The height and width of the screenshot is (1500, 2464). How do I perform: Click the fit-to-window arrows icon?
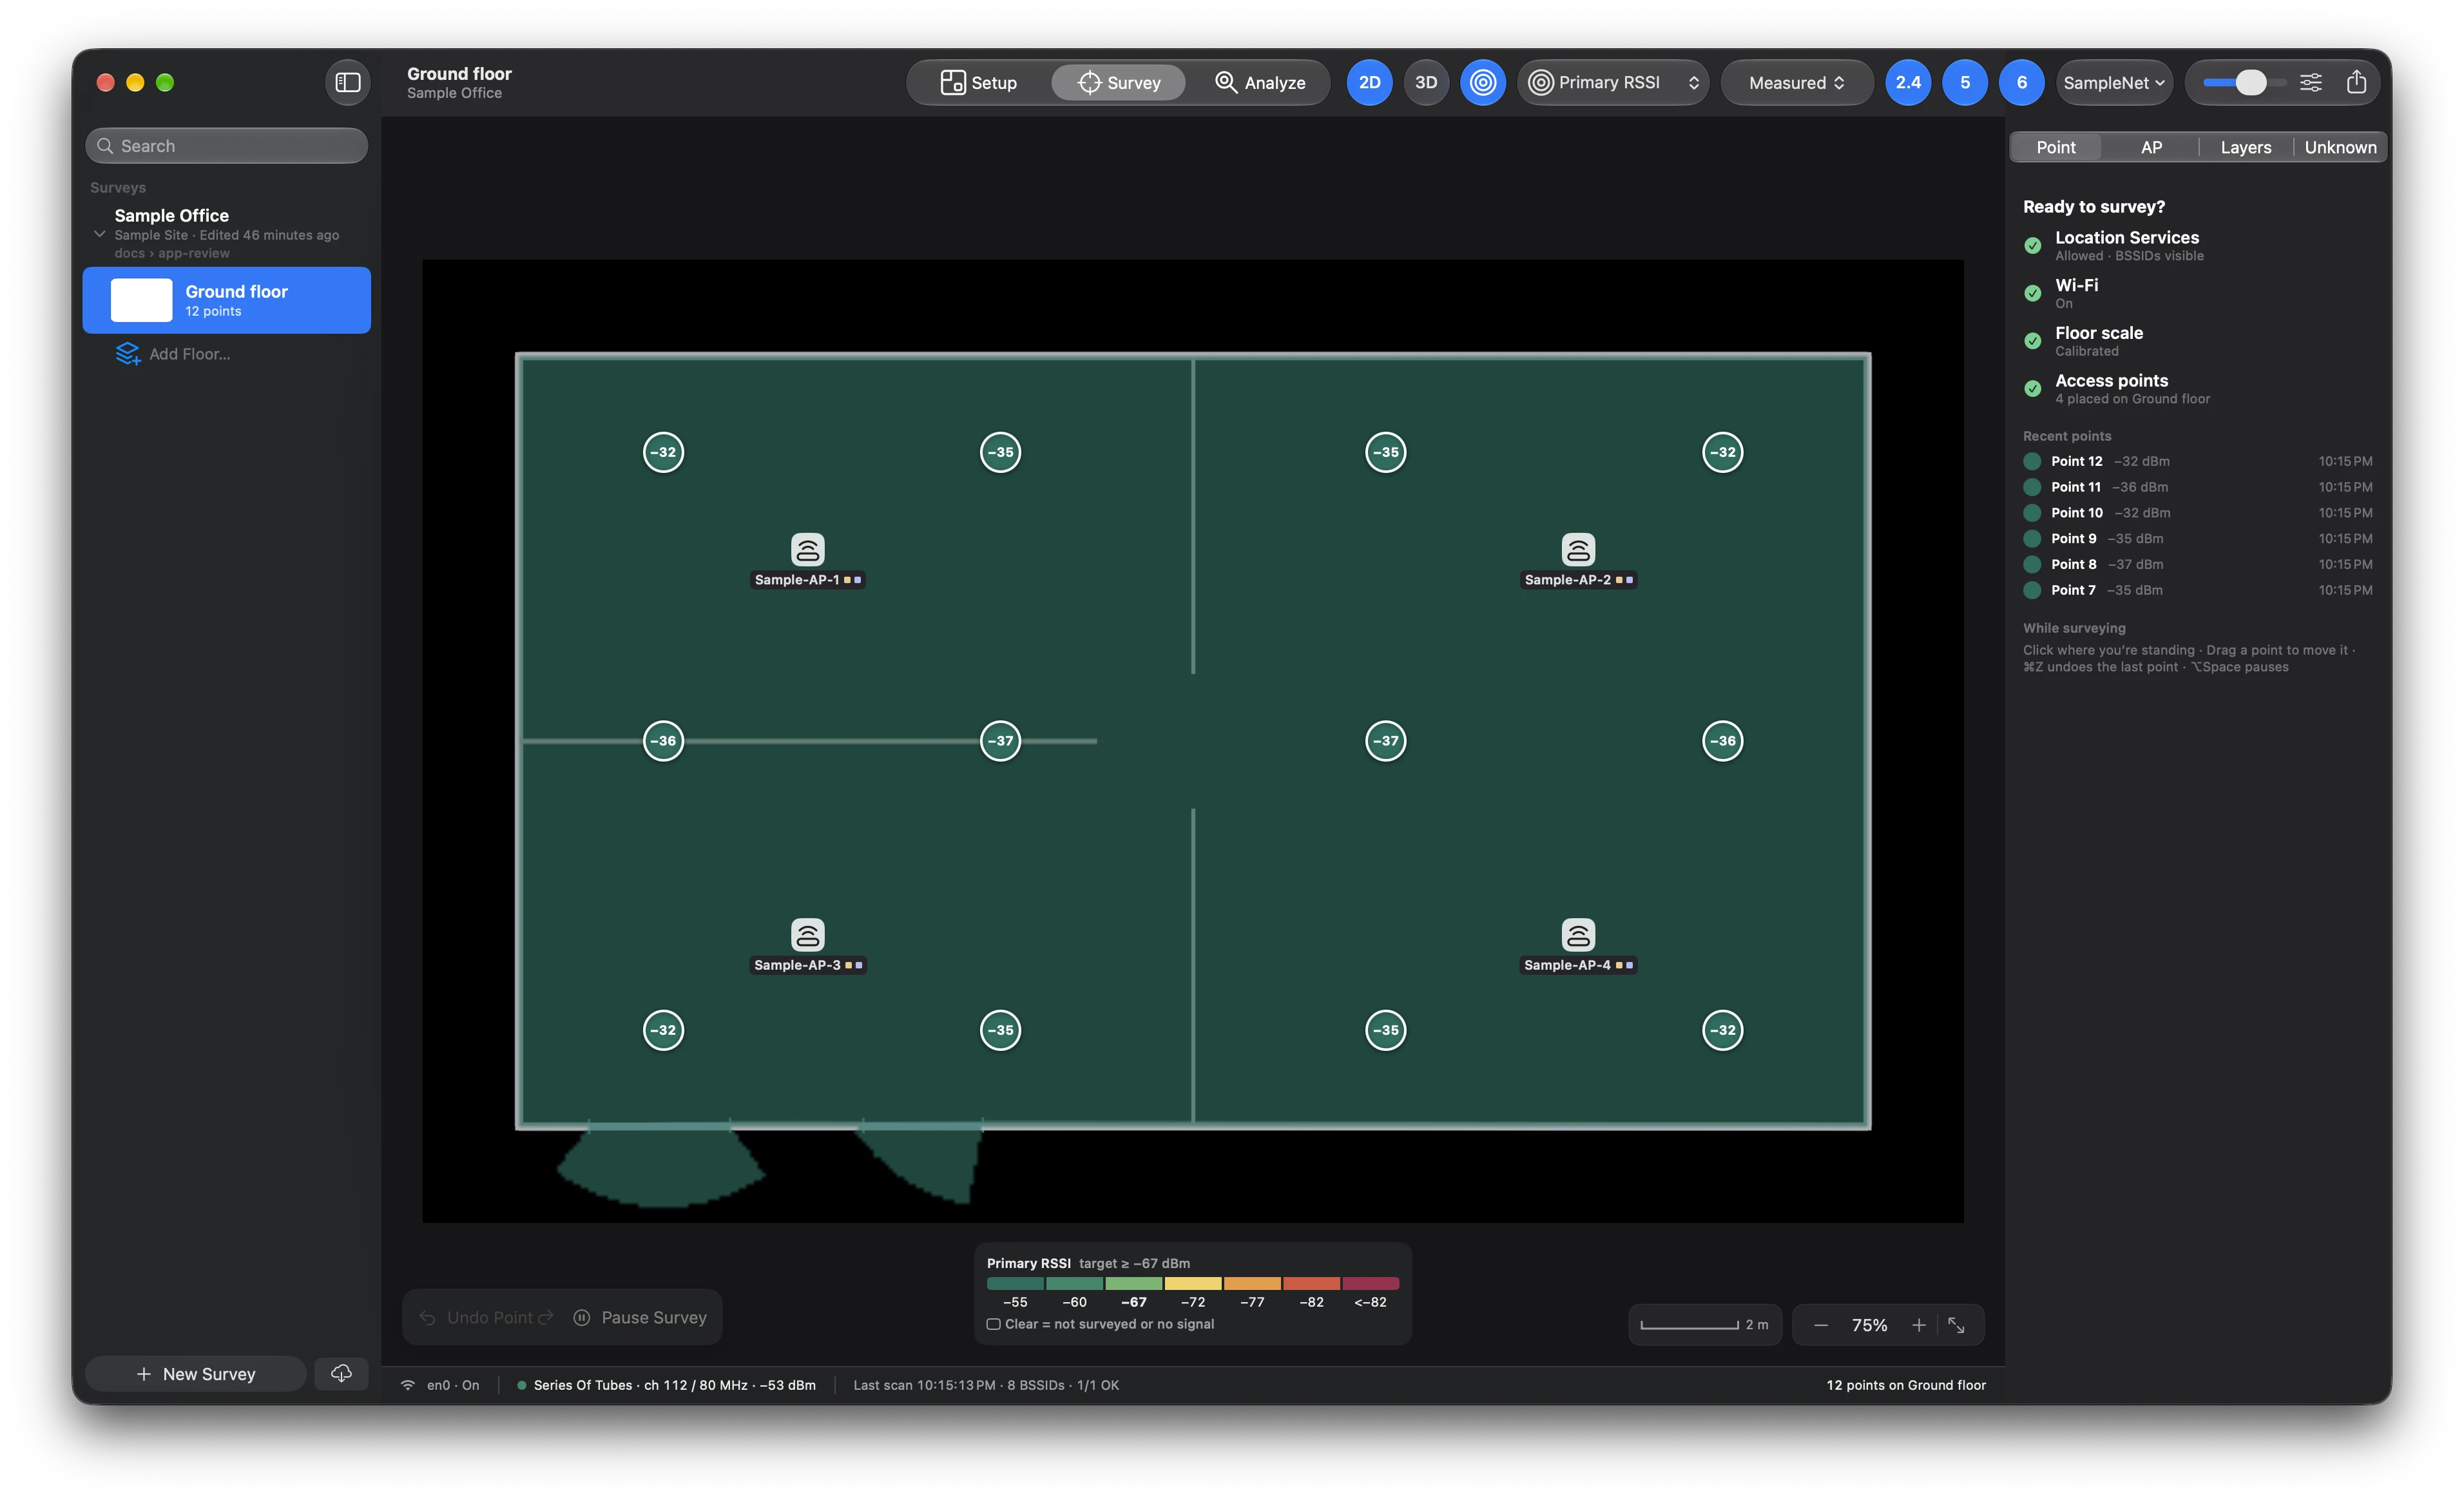coord(1957,1325)
